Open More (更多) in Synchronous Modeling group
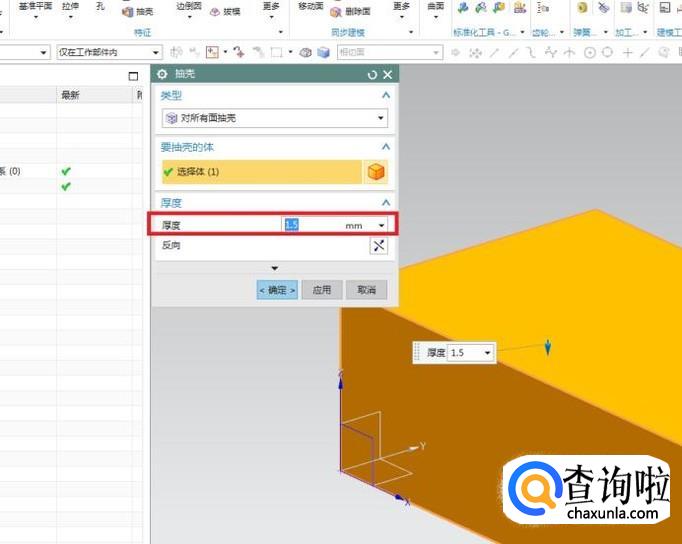This screenshot has height=544, width=682. pos(401,10)
